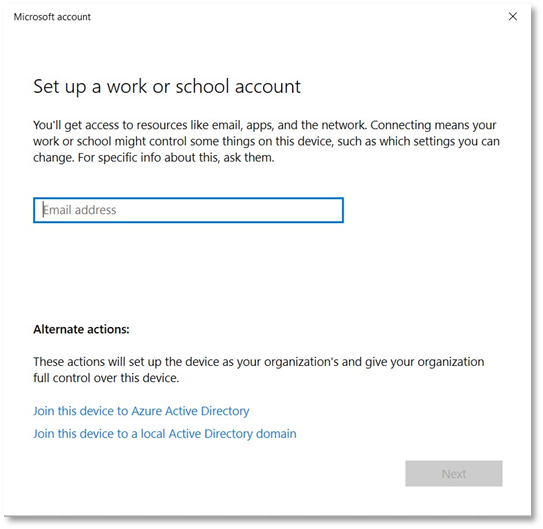Click the Microsoft account window title
This screenshot has width=543, height=529.
(x=52, y=17)
